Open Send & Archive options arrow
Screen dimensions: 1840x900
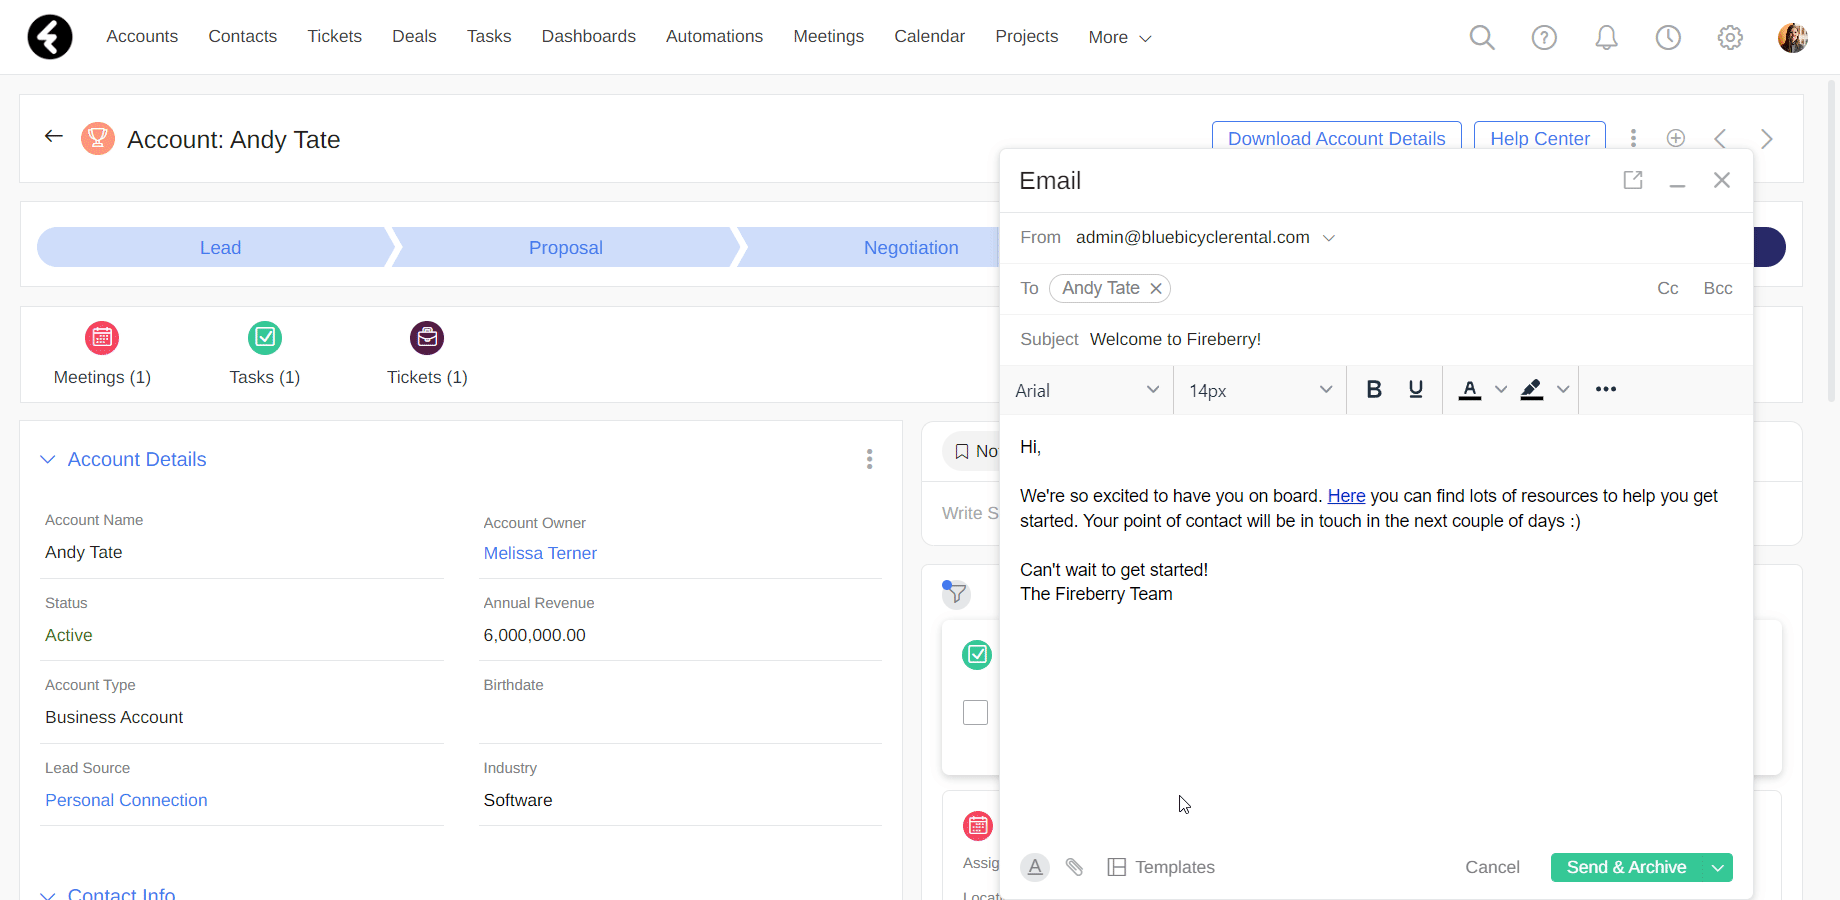(x=1718, y=867)
